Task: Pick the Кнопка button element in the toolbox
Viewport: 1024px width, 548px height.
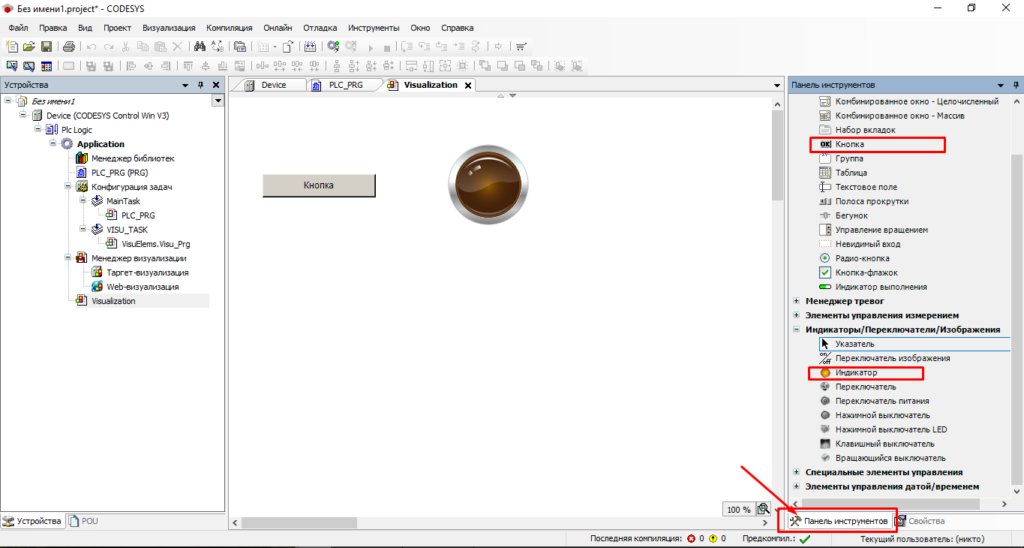Action: 850,145
